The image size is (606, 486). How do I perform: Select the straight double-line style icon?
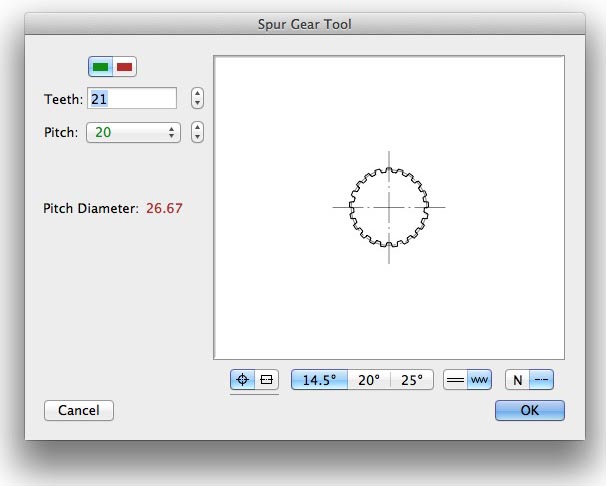click(x=455, y=380)
